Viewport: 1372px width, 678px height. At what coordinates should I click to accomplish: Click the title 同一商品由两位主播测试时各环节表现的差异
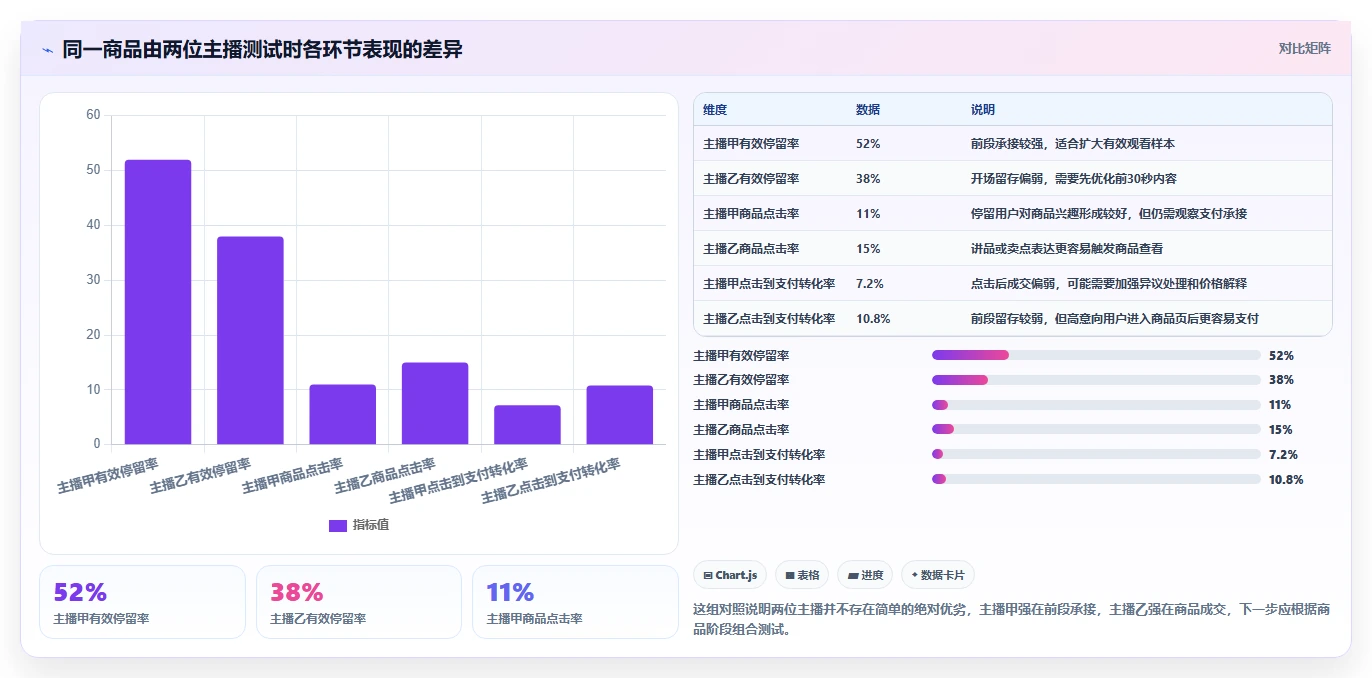[x=263, y=49]
